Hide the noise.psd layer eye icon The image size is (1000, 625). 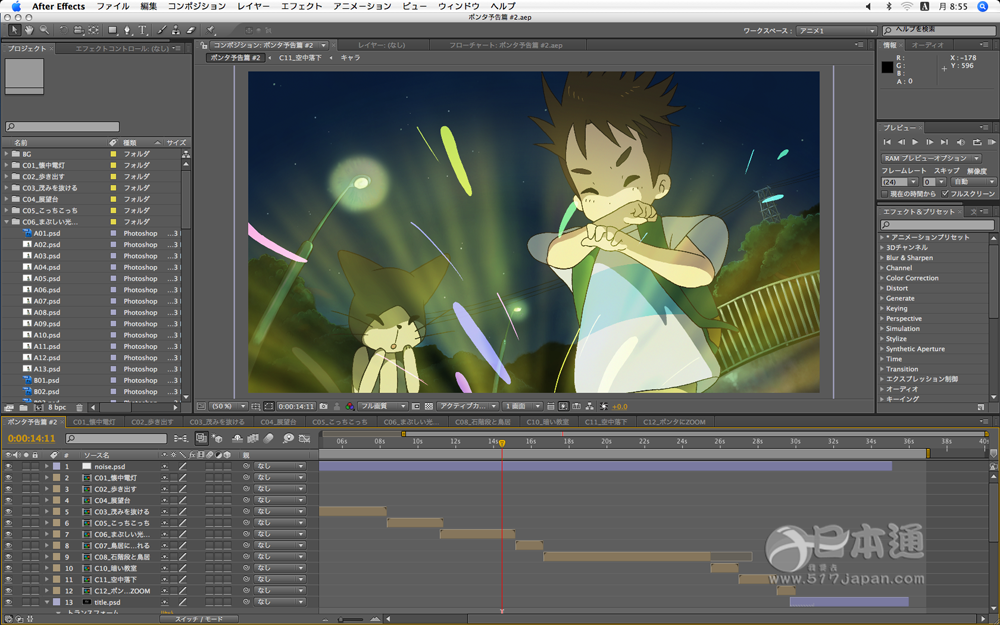coord(8,466)
